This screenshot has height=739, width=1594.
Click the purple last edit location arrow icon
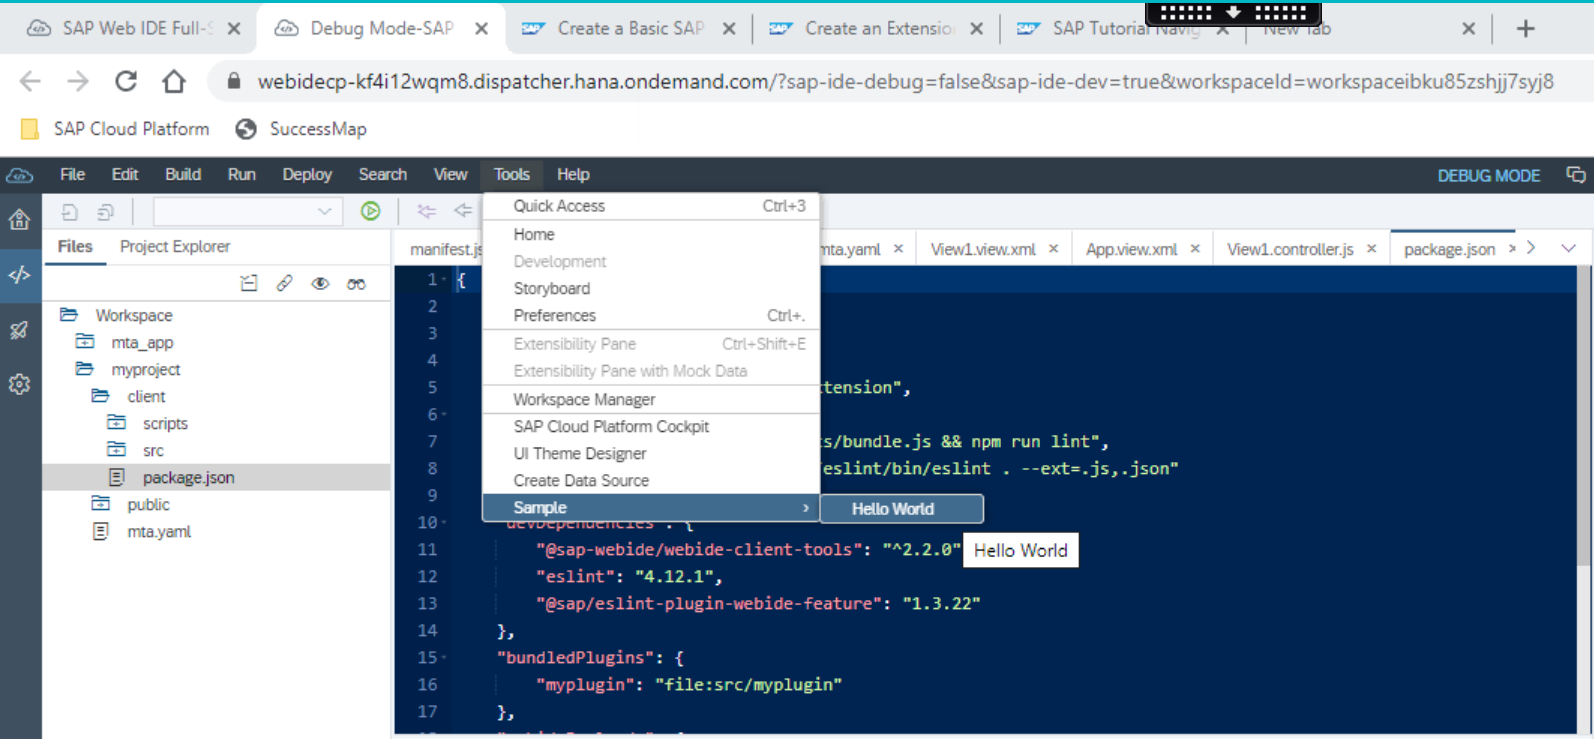[427, 211]
